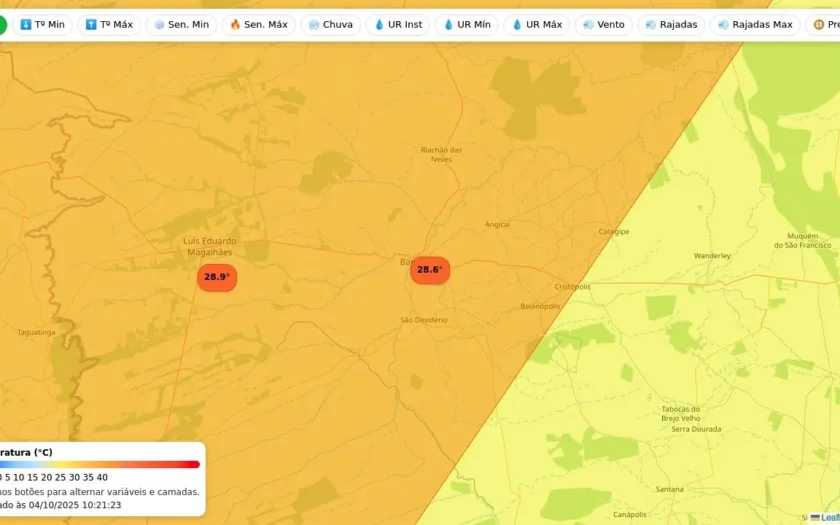Click the droplet icon on UR Máx

517,25
